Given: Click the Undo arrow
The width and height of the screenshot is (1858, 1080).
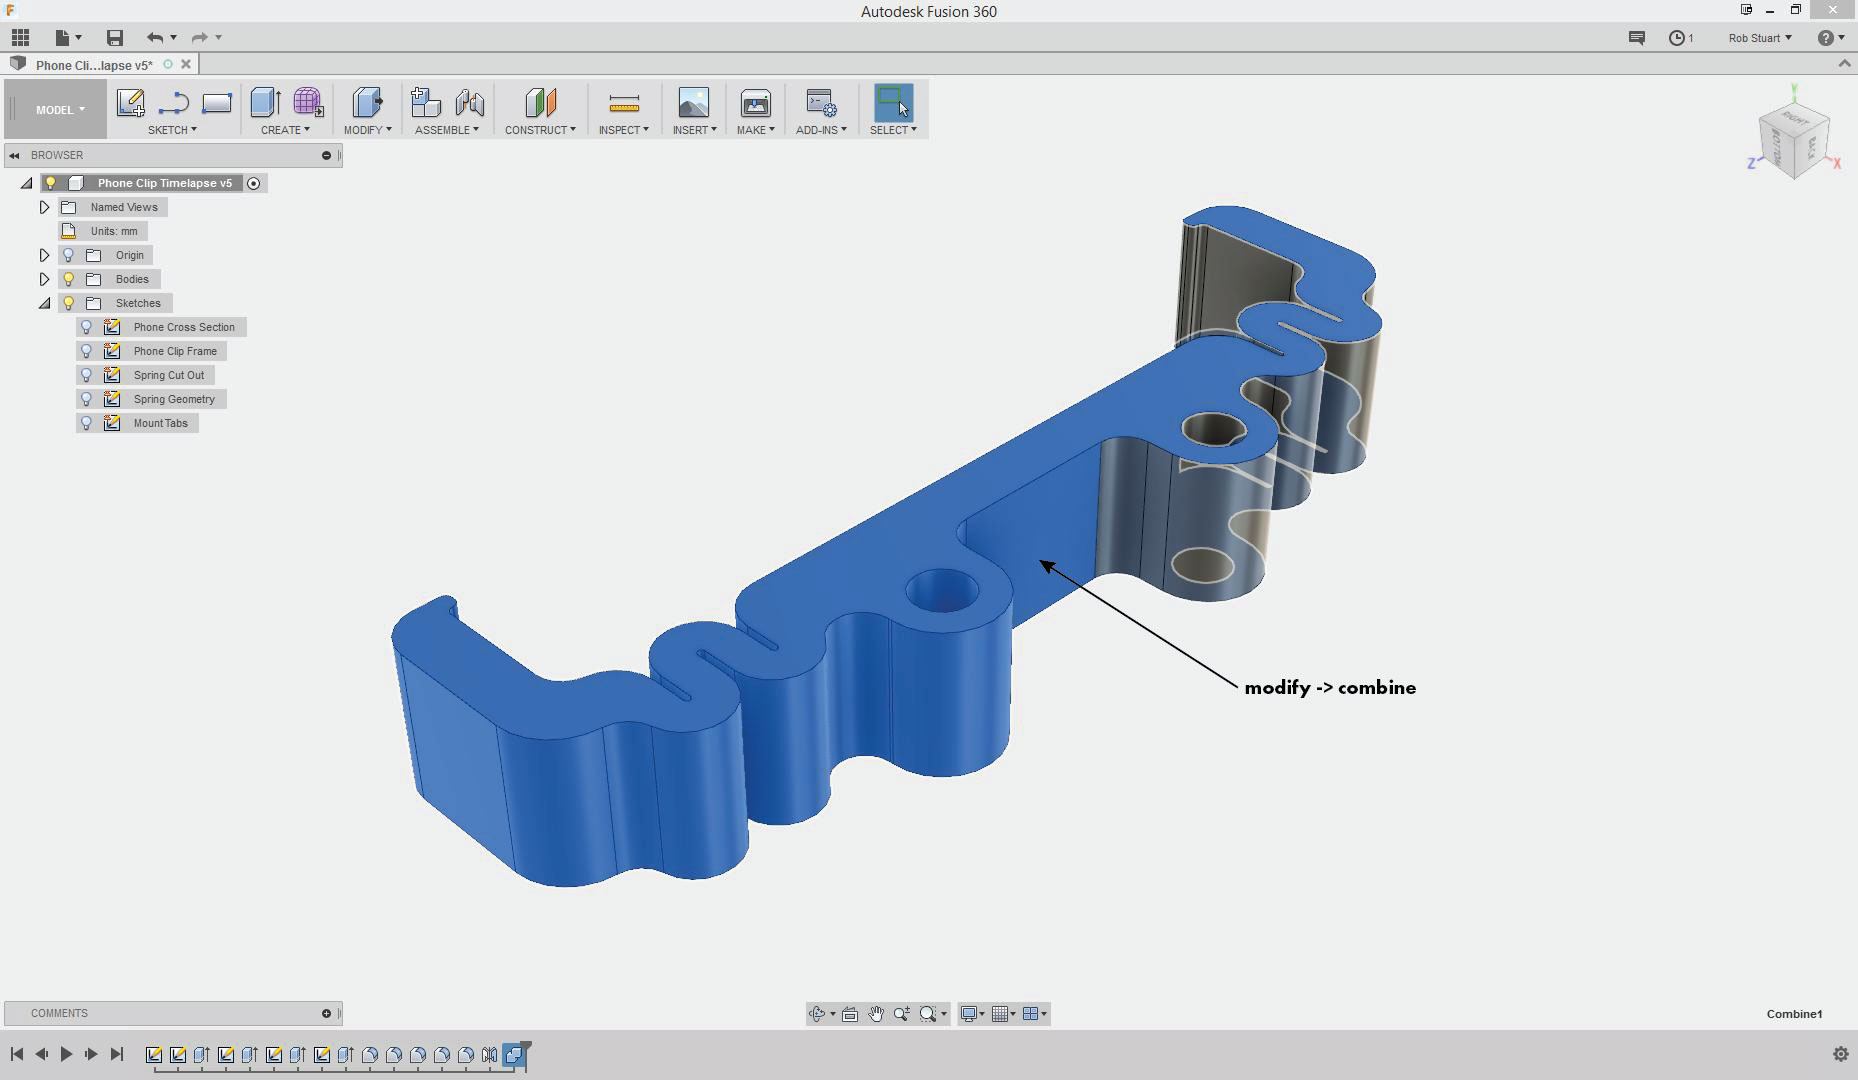Looking at the screenshot, I should click(154, 38).
